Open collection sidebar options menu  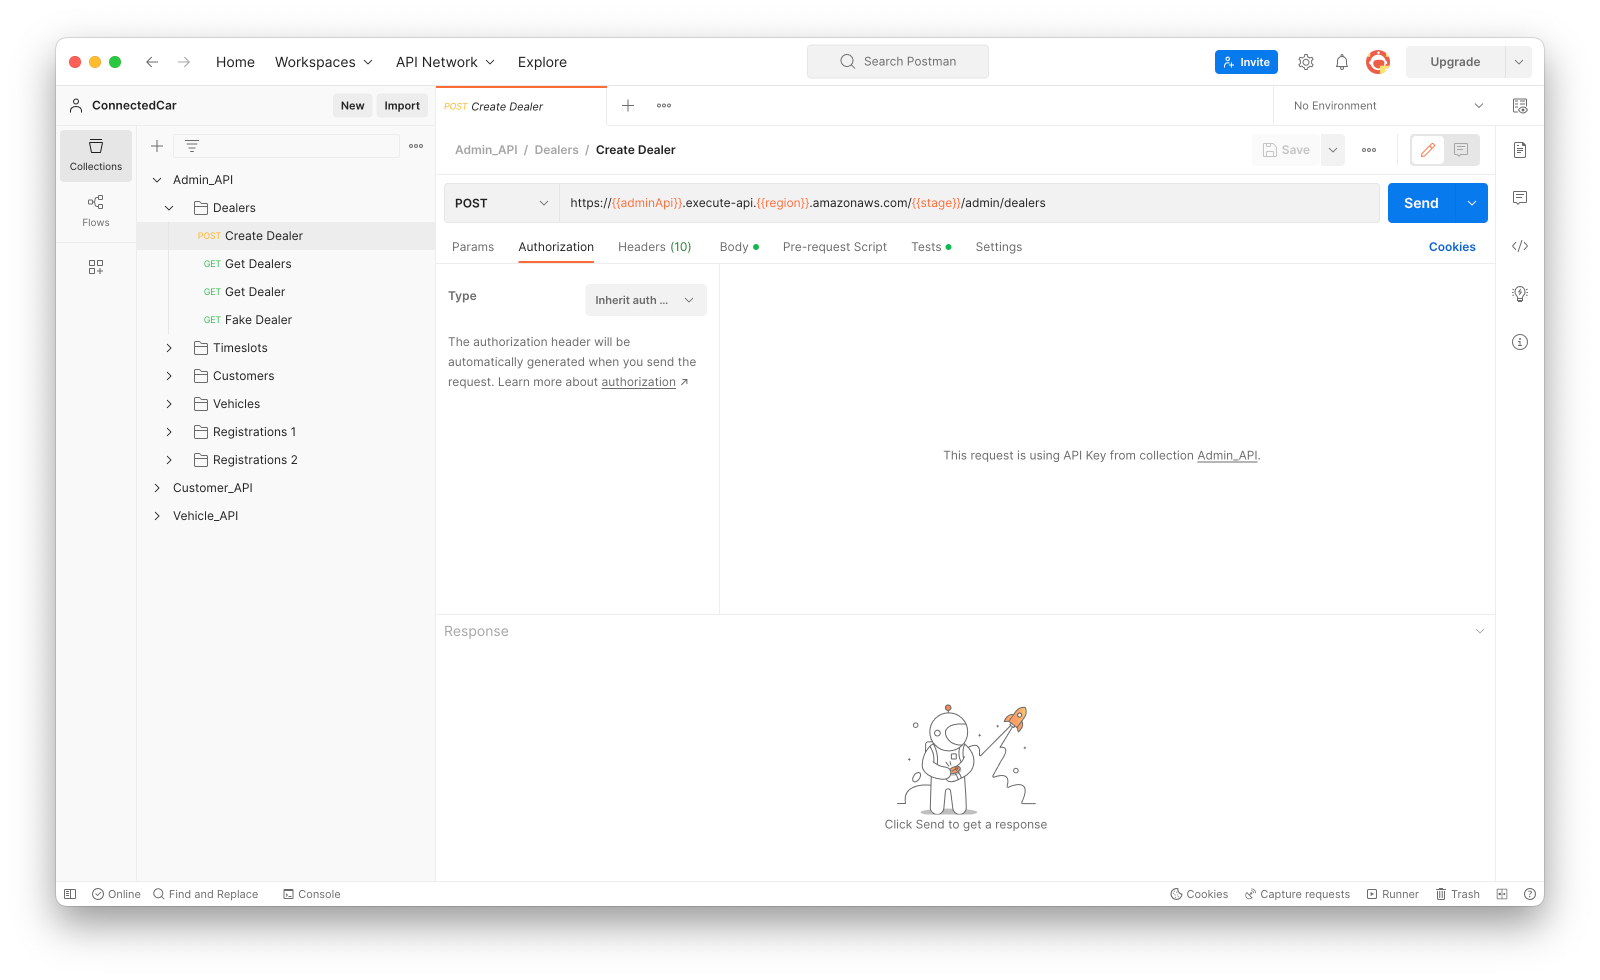[416, 146]
